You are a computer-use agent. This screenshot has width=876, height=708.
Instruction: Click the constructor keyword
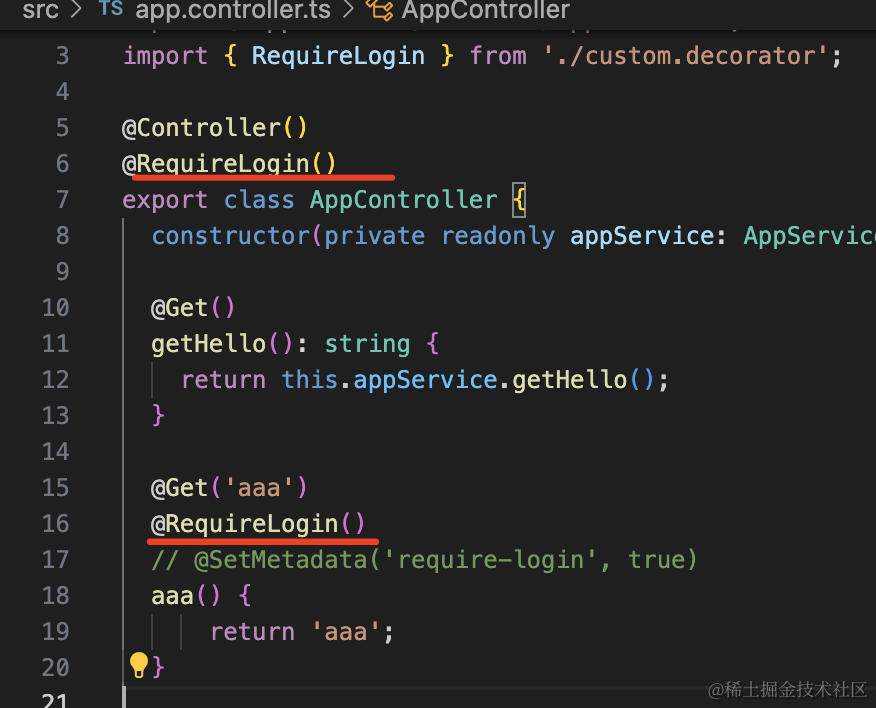click(229, 235)
